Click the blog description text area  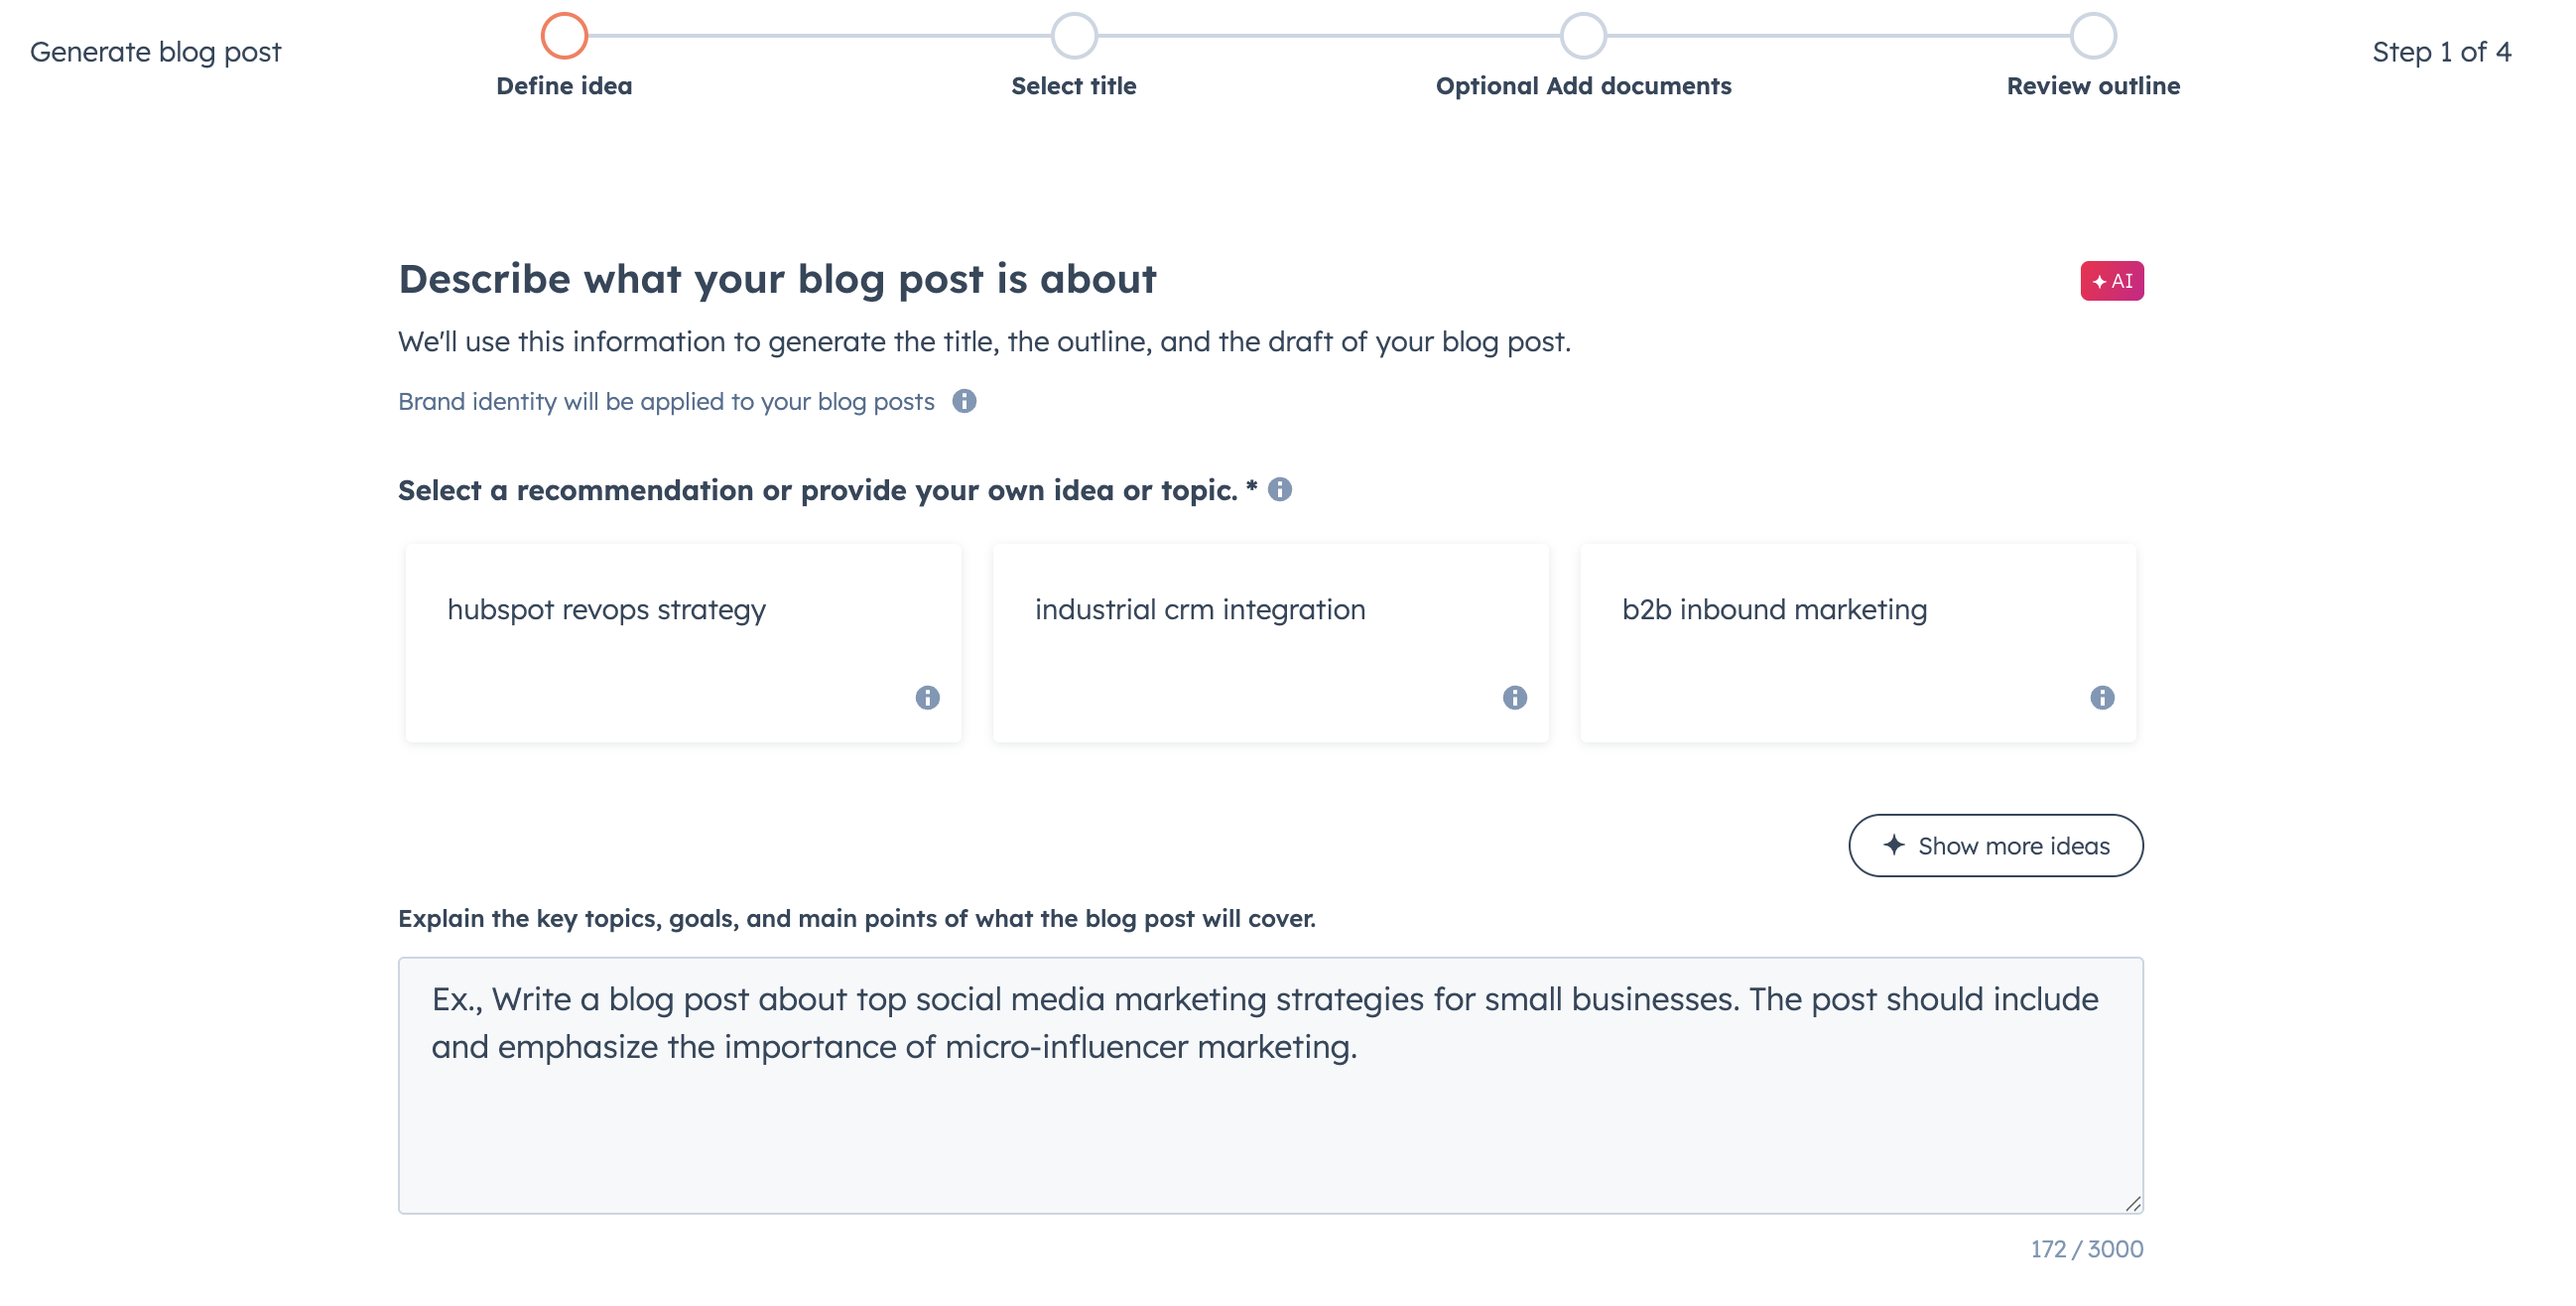pos(1269,1085)
